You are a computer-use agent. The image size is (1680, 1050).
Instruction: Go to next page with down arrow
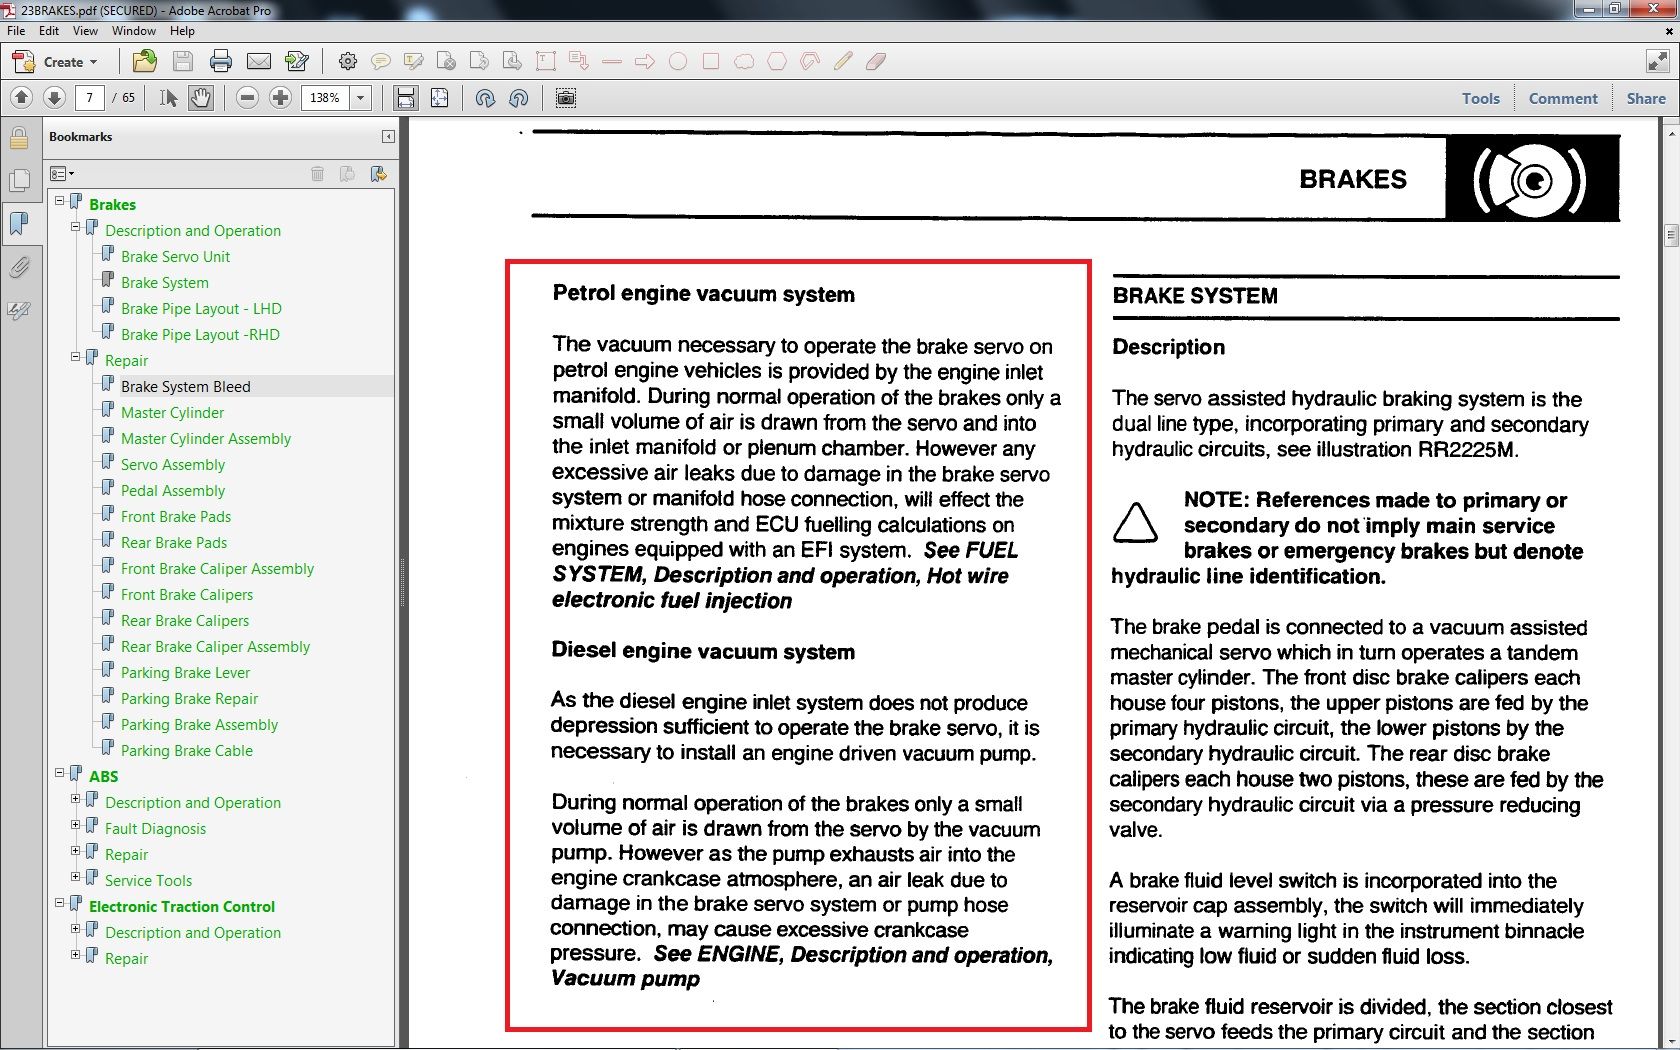point(55,98)
